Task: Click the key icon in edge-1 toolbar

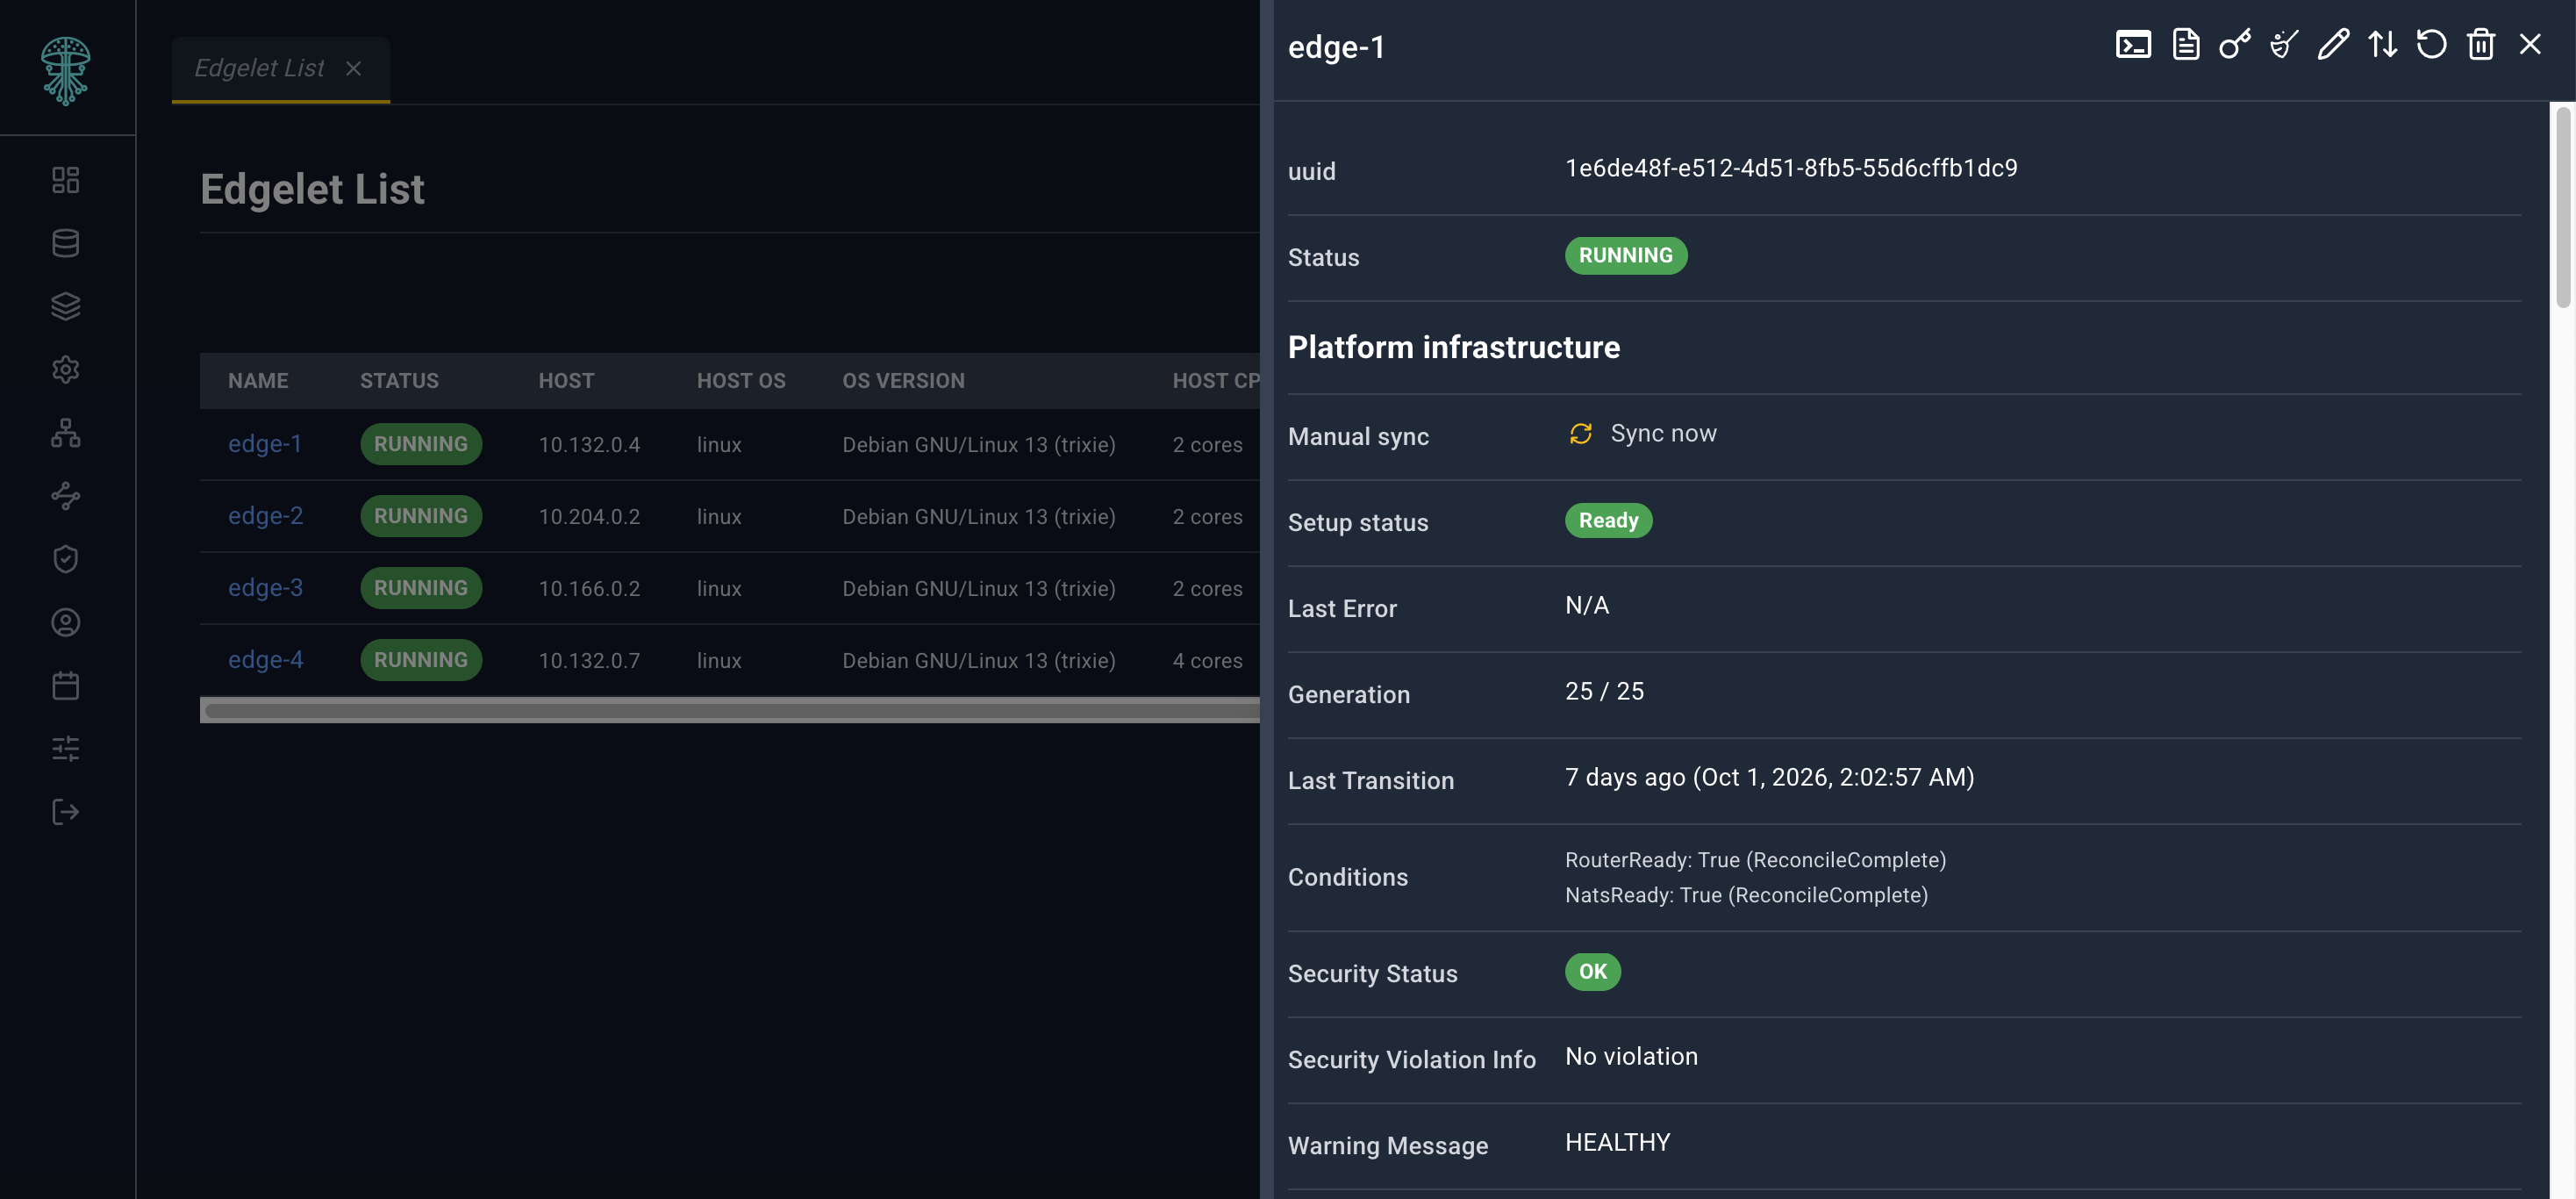Action: [x=2234, y=45]
